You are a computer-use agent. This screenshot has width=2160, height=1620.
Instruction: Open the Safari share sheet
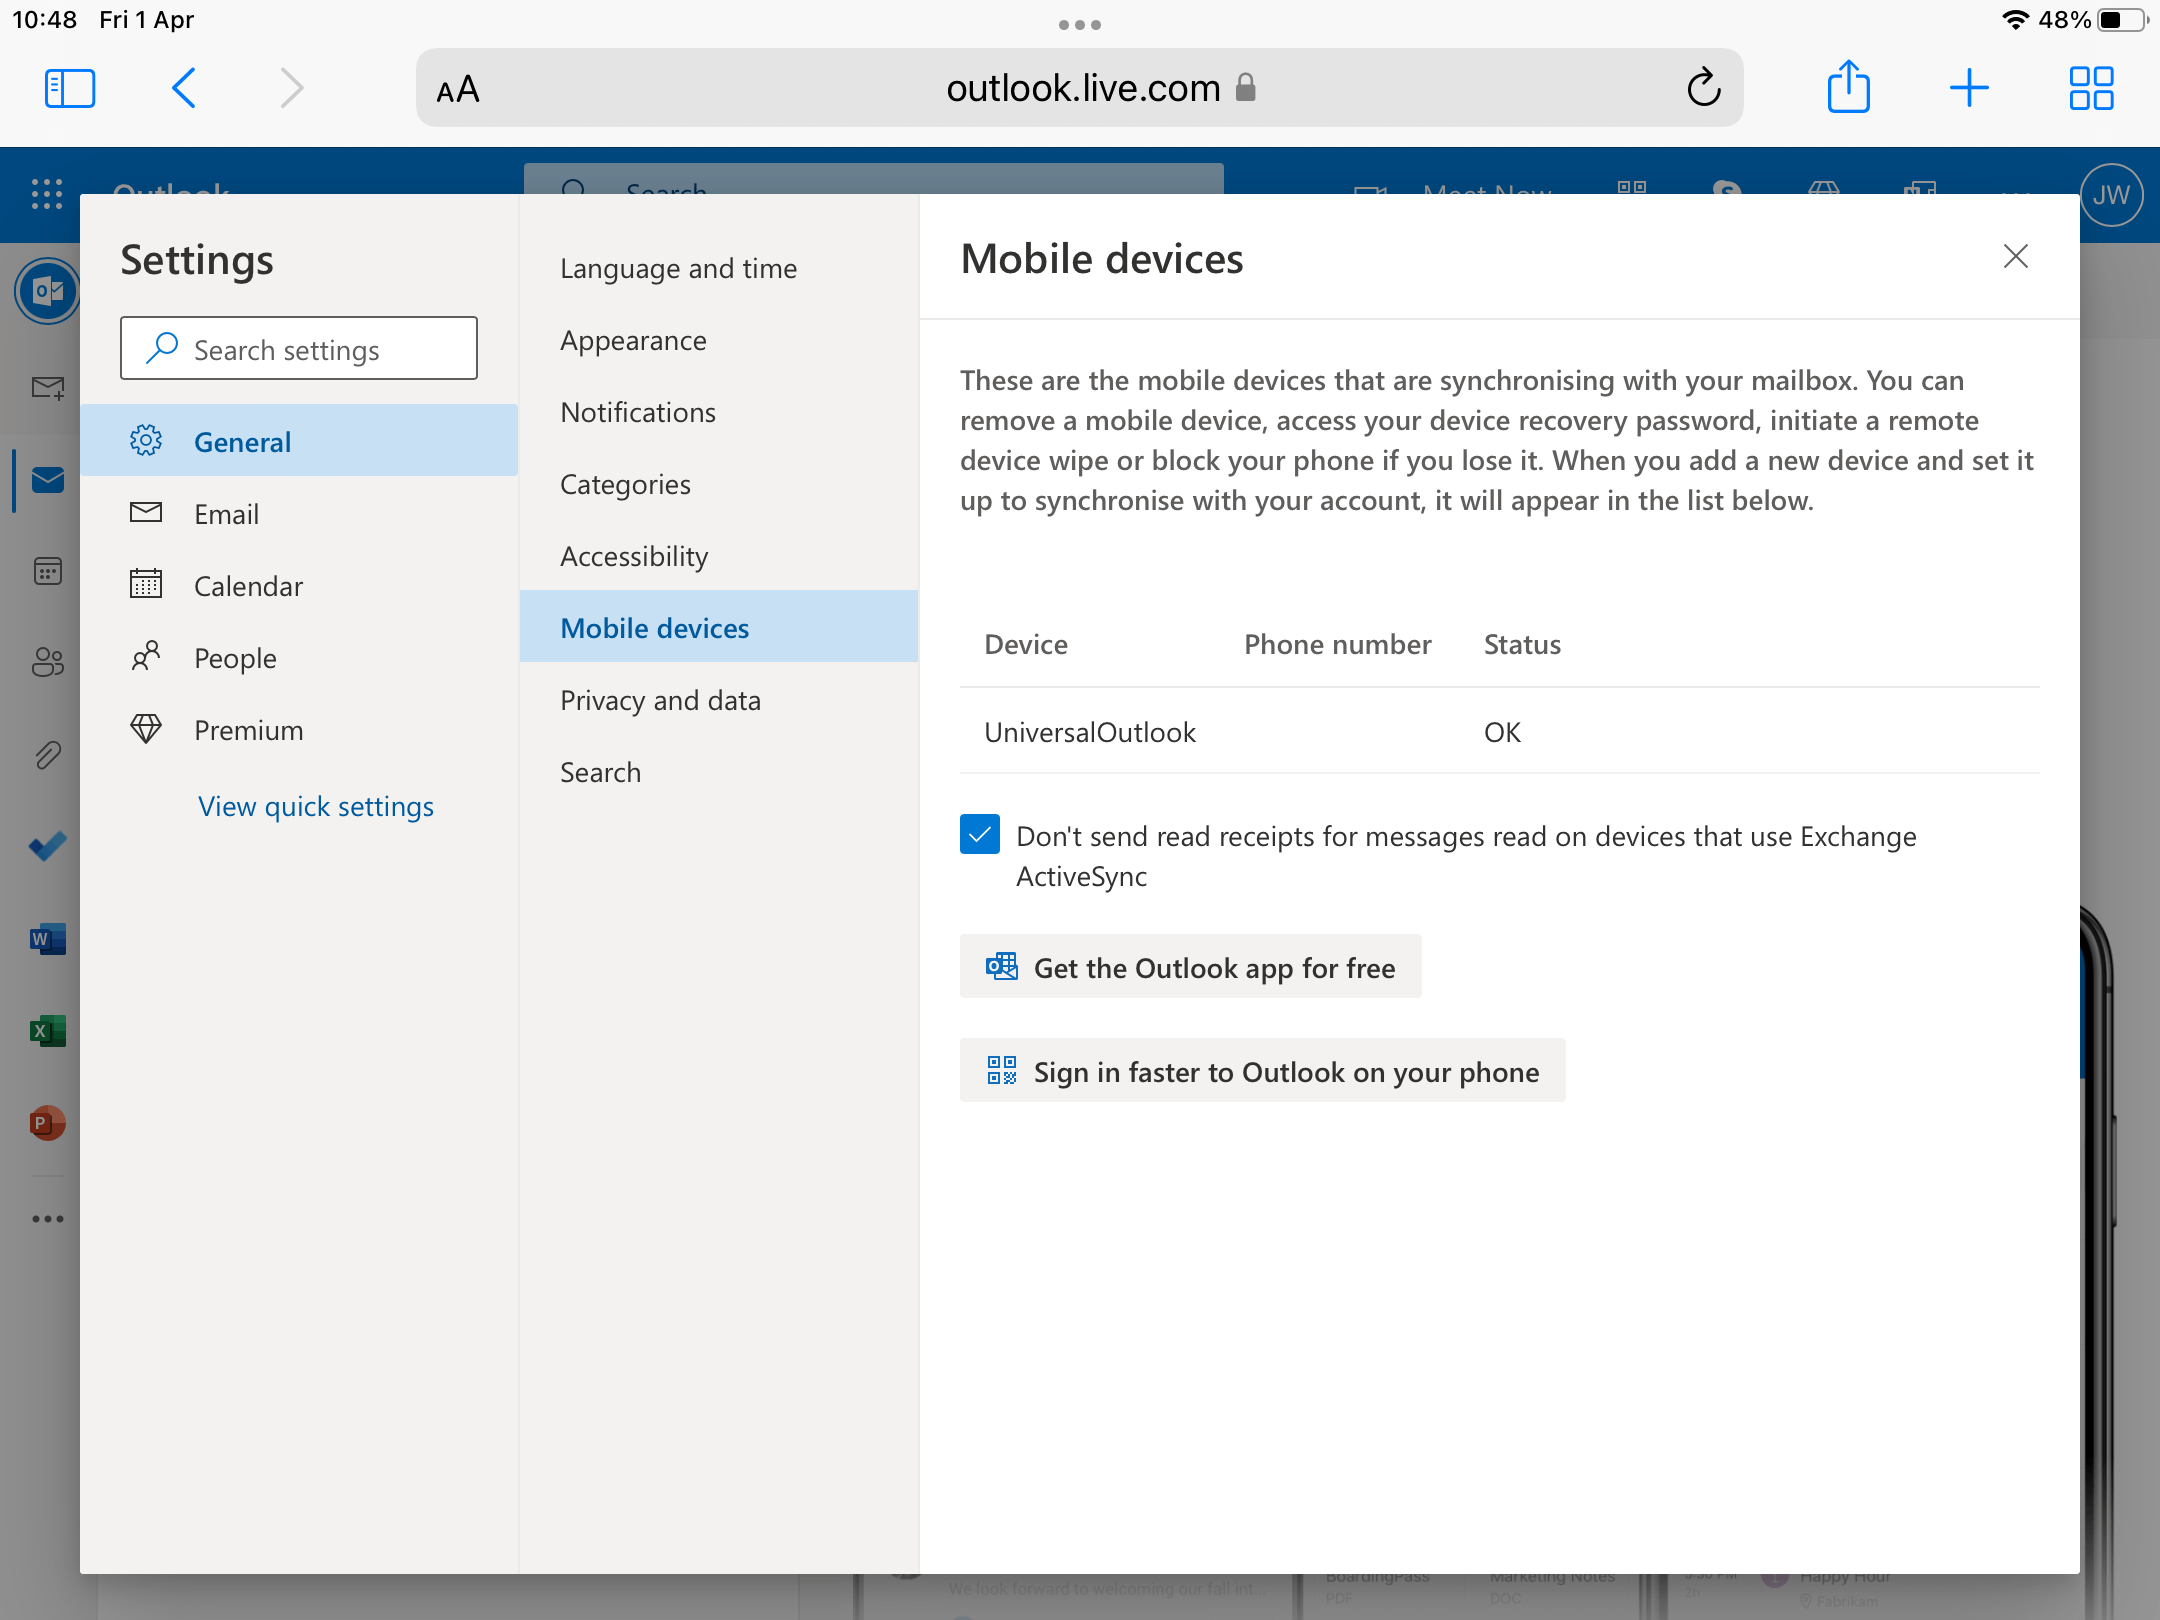point(1848,86)
